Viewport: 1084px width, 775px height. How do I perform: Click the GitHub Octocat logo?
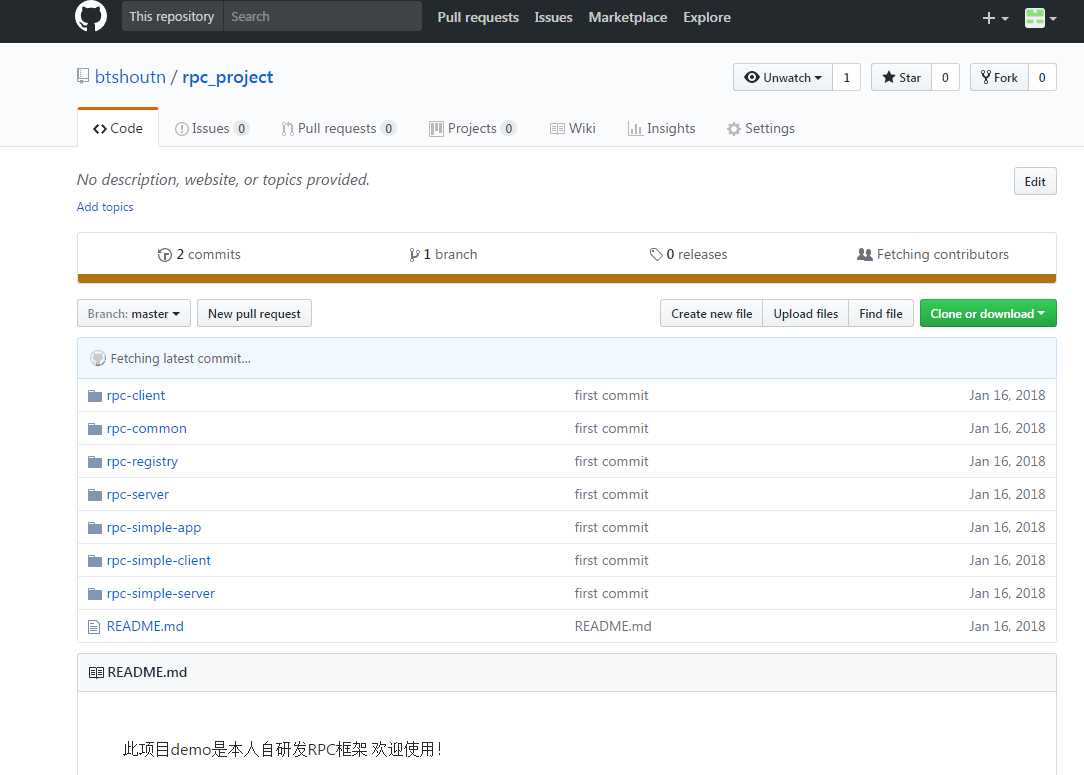coord(90,17)
